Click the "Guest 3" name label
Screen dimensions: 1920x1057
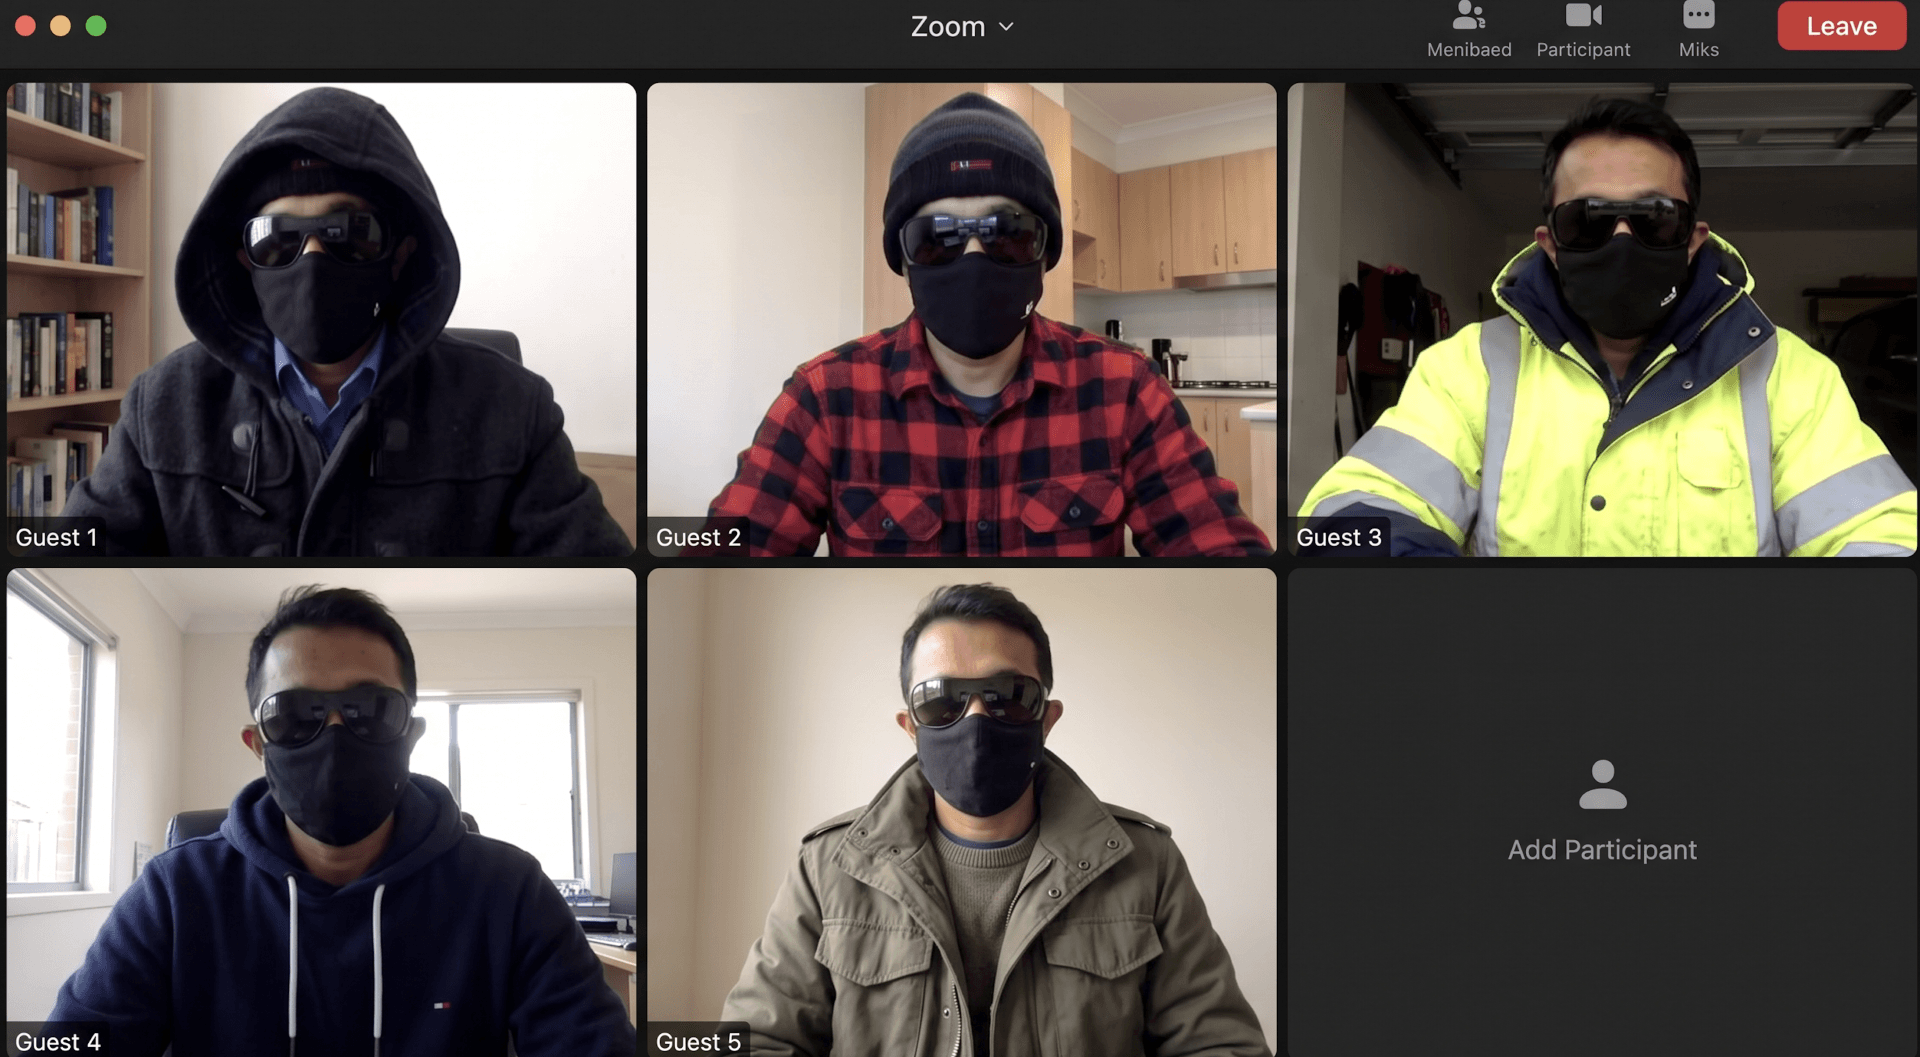(1339, 537)
